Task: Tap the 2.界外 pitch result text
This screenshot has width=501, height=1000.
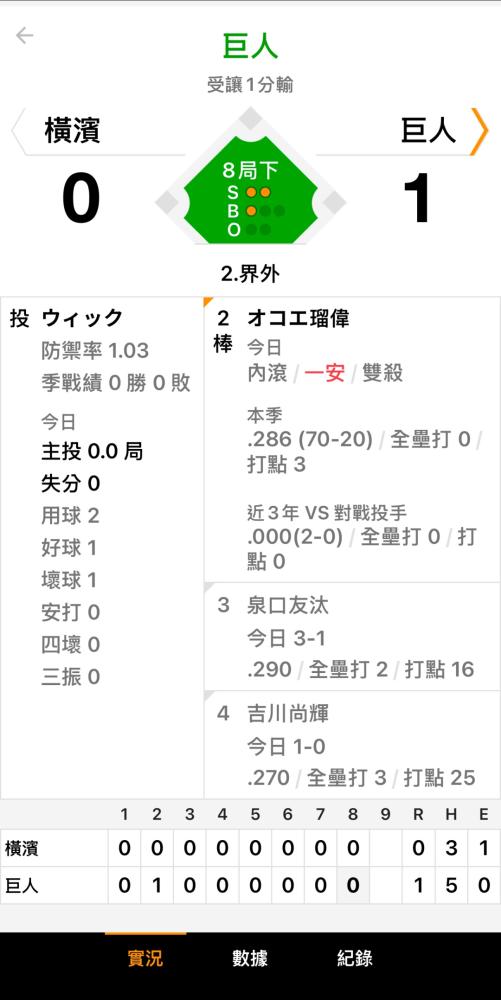Action: click(x=250, y=274)
